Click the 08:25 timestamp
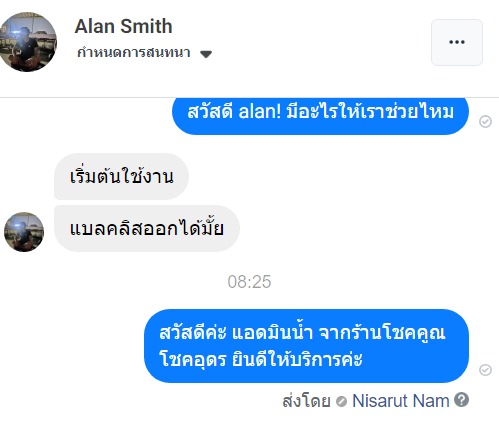 [x=249, y=282]
